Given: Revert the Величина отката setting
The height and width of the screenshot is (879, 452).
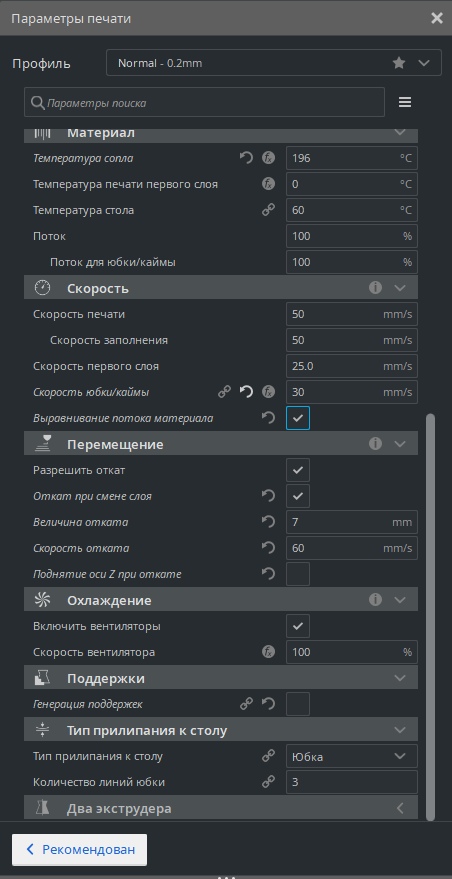Looking at the screenshot, I should click(269, 522).
